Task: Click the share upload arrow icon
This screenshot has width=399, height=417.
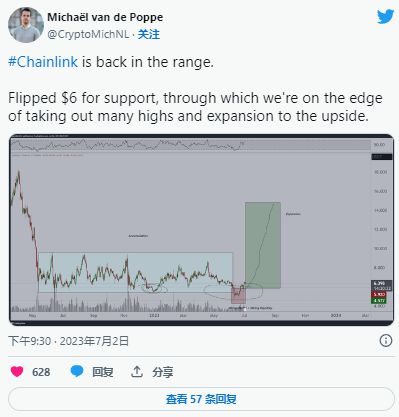Action: click(137, 371)
